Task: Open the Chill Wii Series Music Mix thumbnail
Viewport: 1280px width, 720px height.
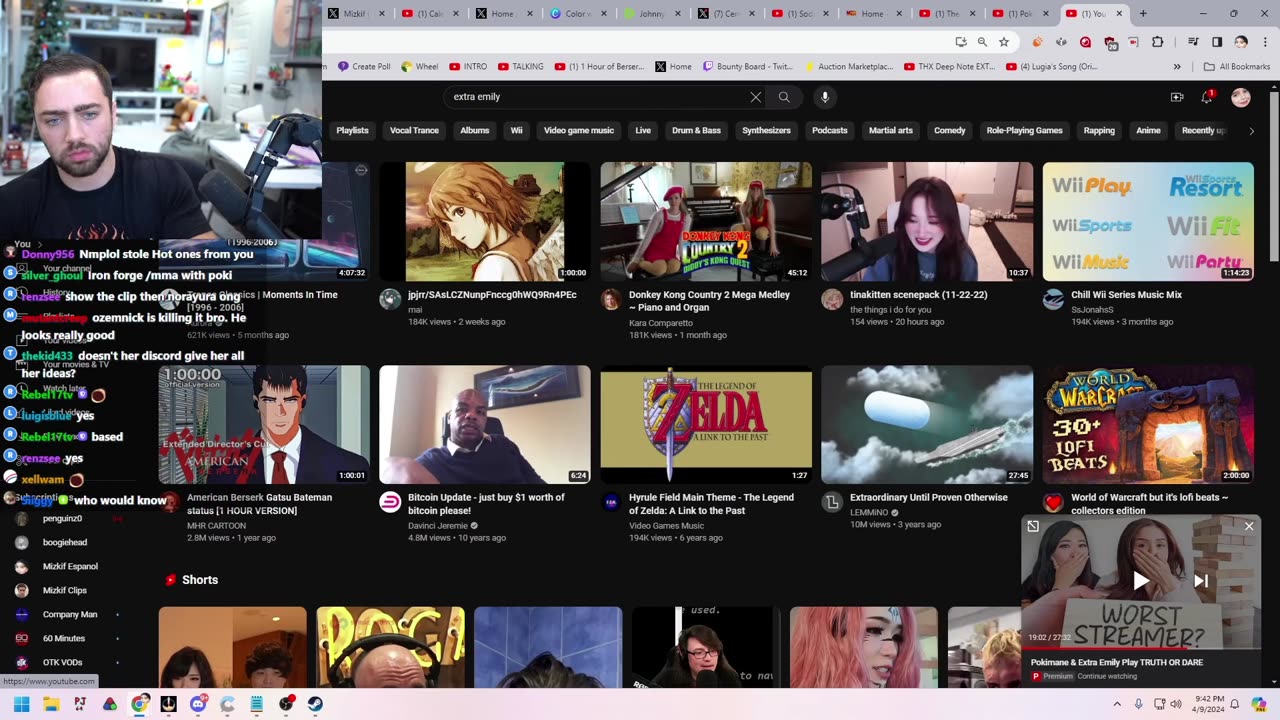Action: [1148, 222]
